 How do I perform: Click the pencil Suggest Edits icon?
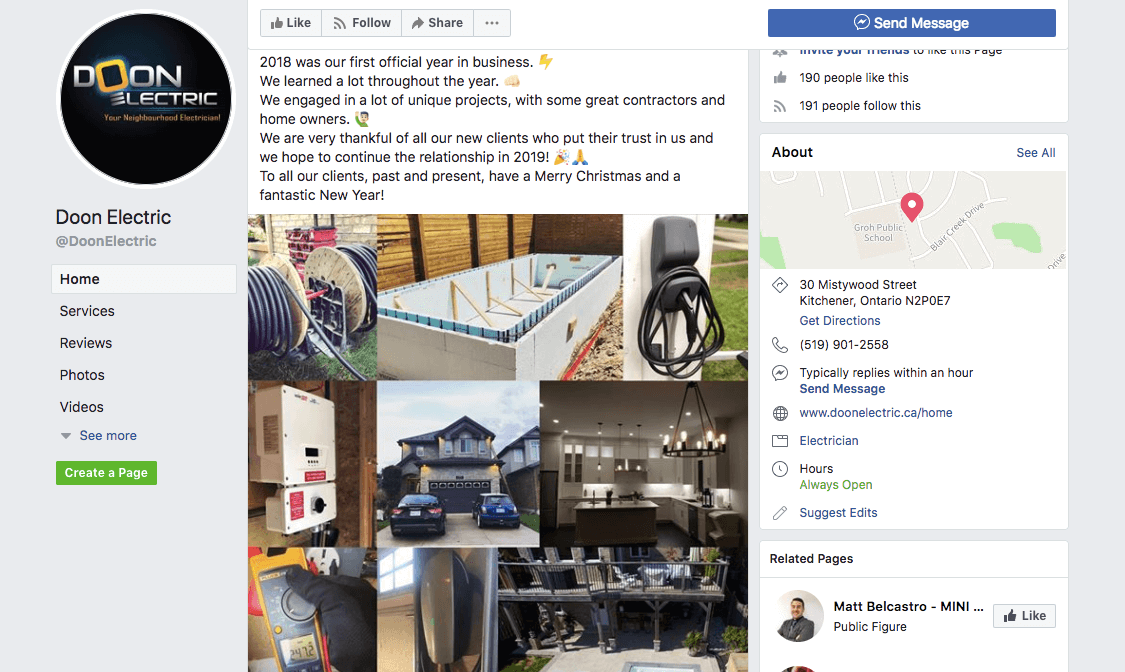point(780,513)
